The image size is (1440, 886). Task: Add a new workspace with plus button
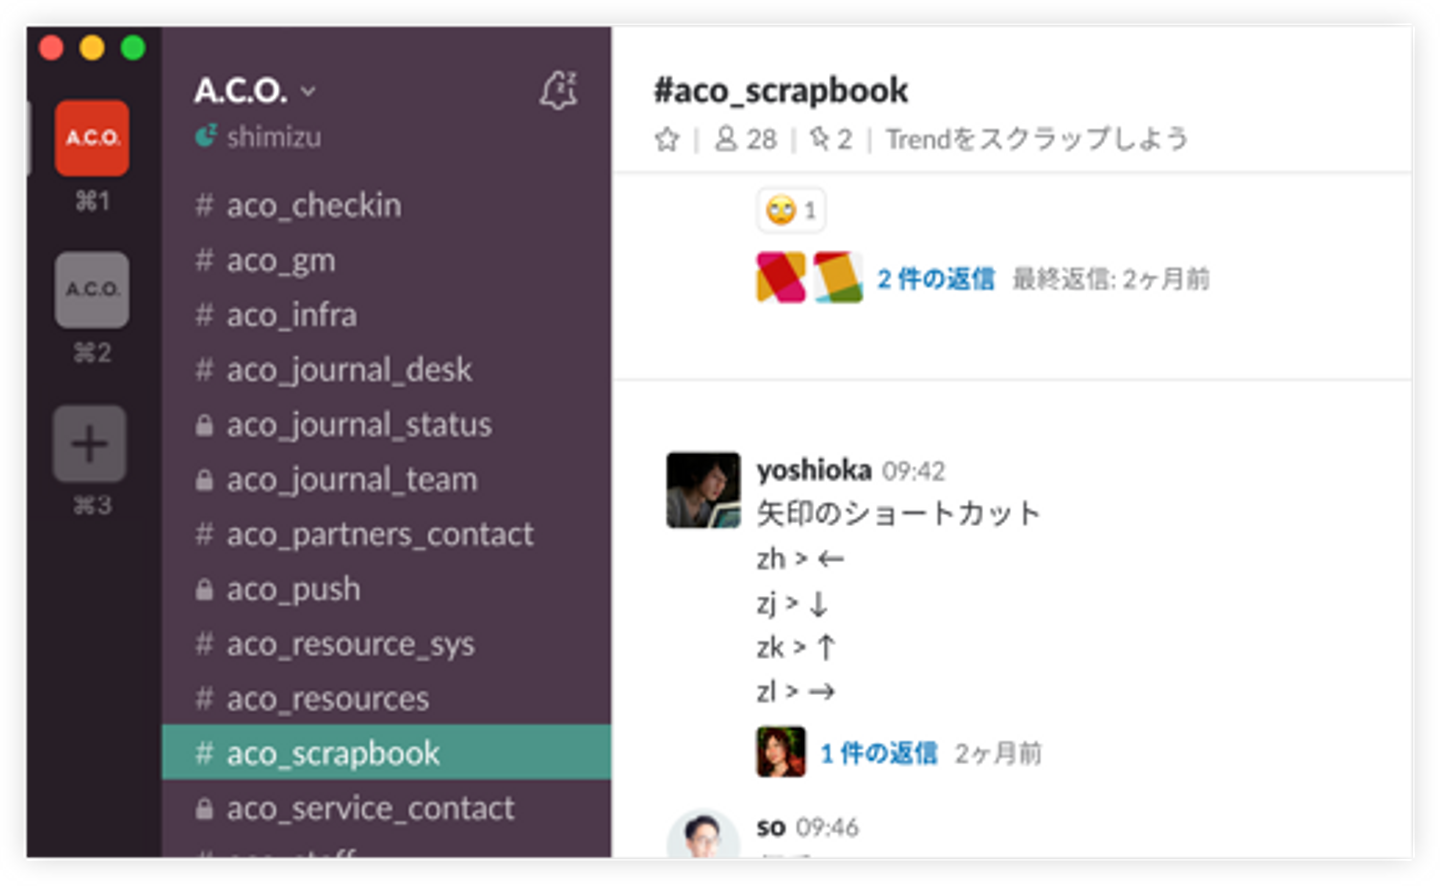click(90, 444)
